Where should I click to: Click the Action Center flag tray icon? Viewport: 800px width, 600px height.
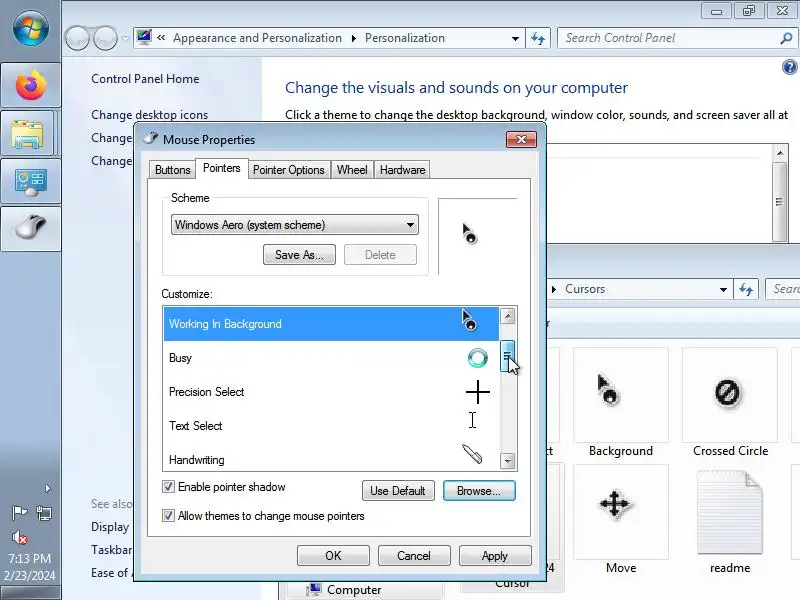19,512
